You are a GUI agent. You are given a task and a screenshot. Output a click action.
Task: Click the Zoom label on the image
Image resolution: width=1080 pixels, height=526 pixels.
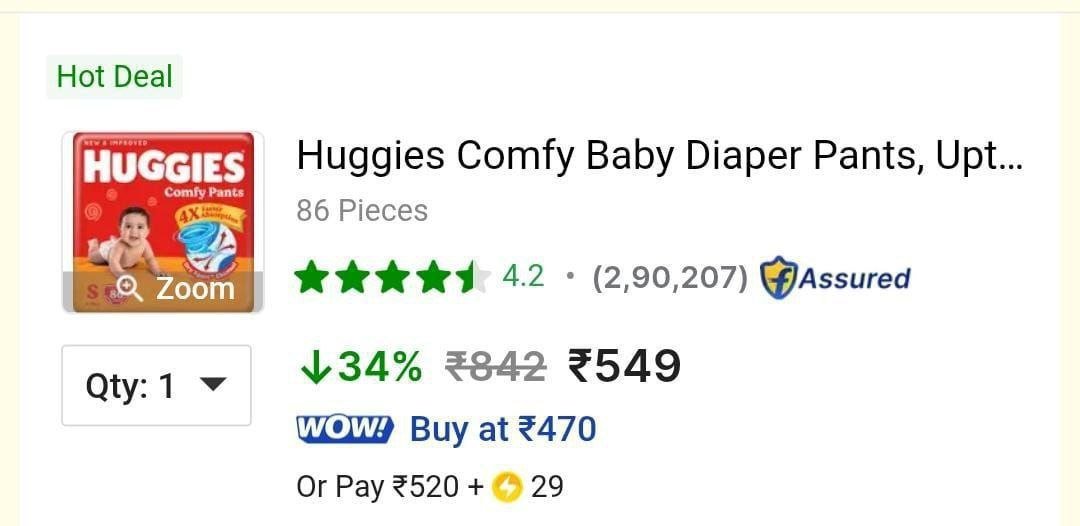195,288
